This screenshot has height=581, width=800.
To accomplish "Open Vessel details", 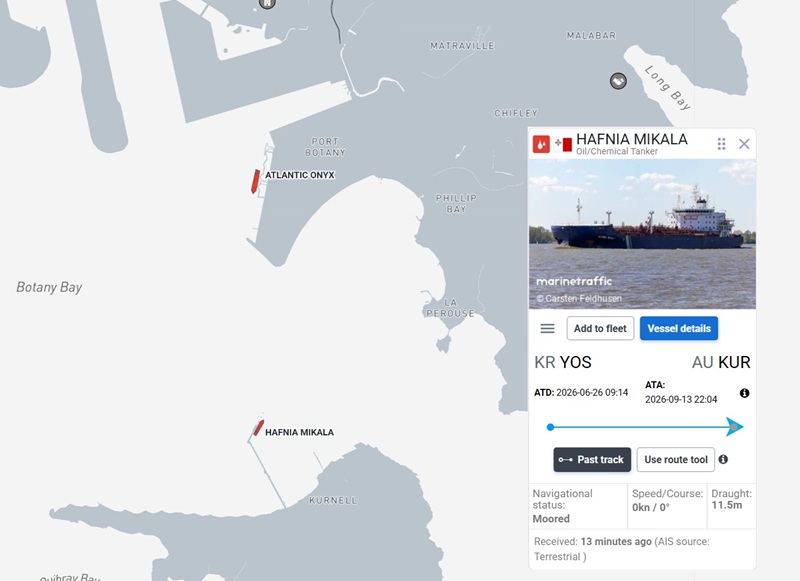I will 679,329.
